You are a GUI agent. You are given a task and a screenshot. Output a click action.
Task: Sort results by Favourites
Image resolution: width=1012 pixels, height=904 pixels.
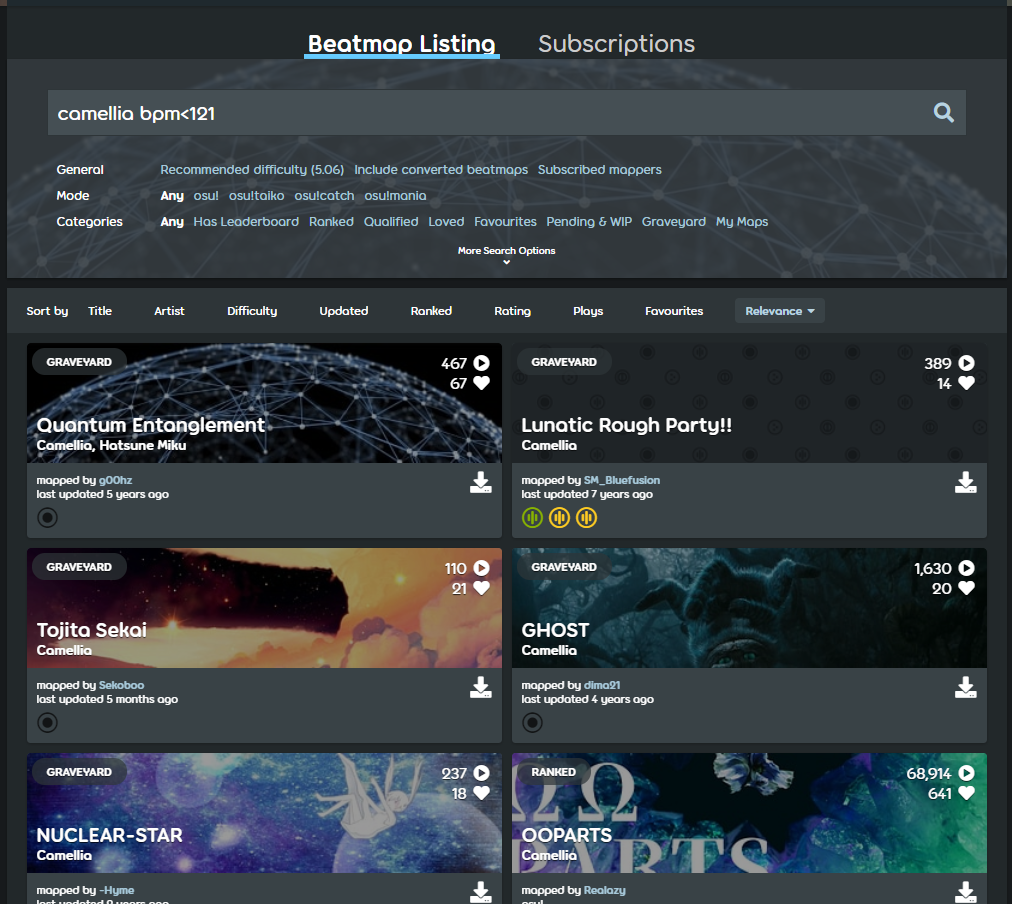pyautogui.click(x=674, y=311)
